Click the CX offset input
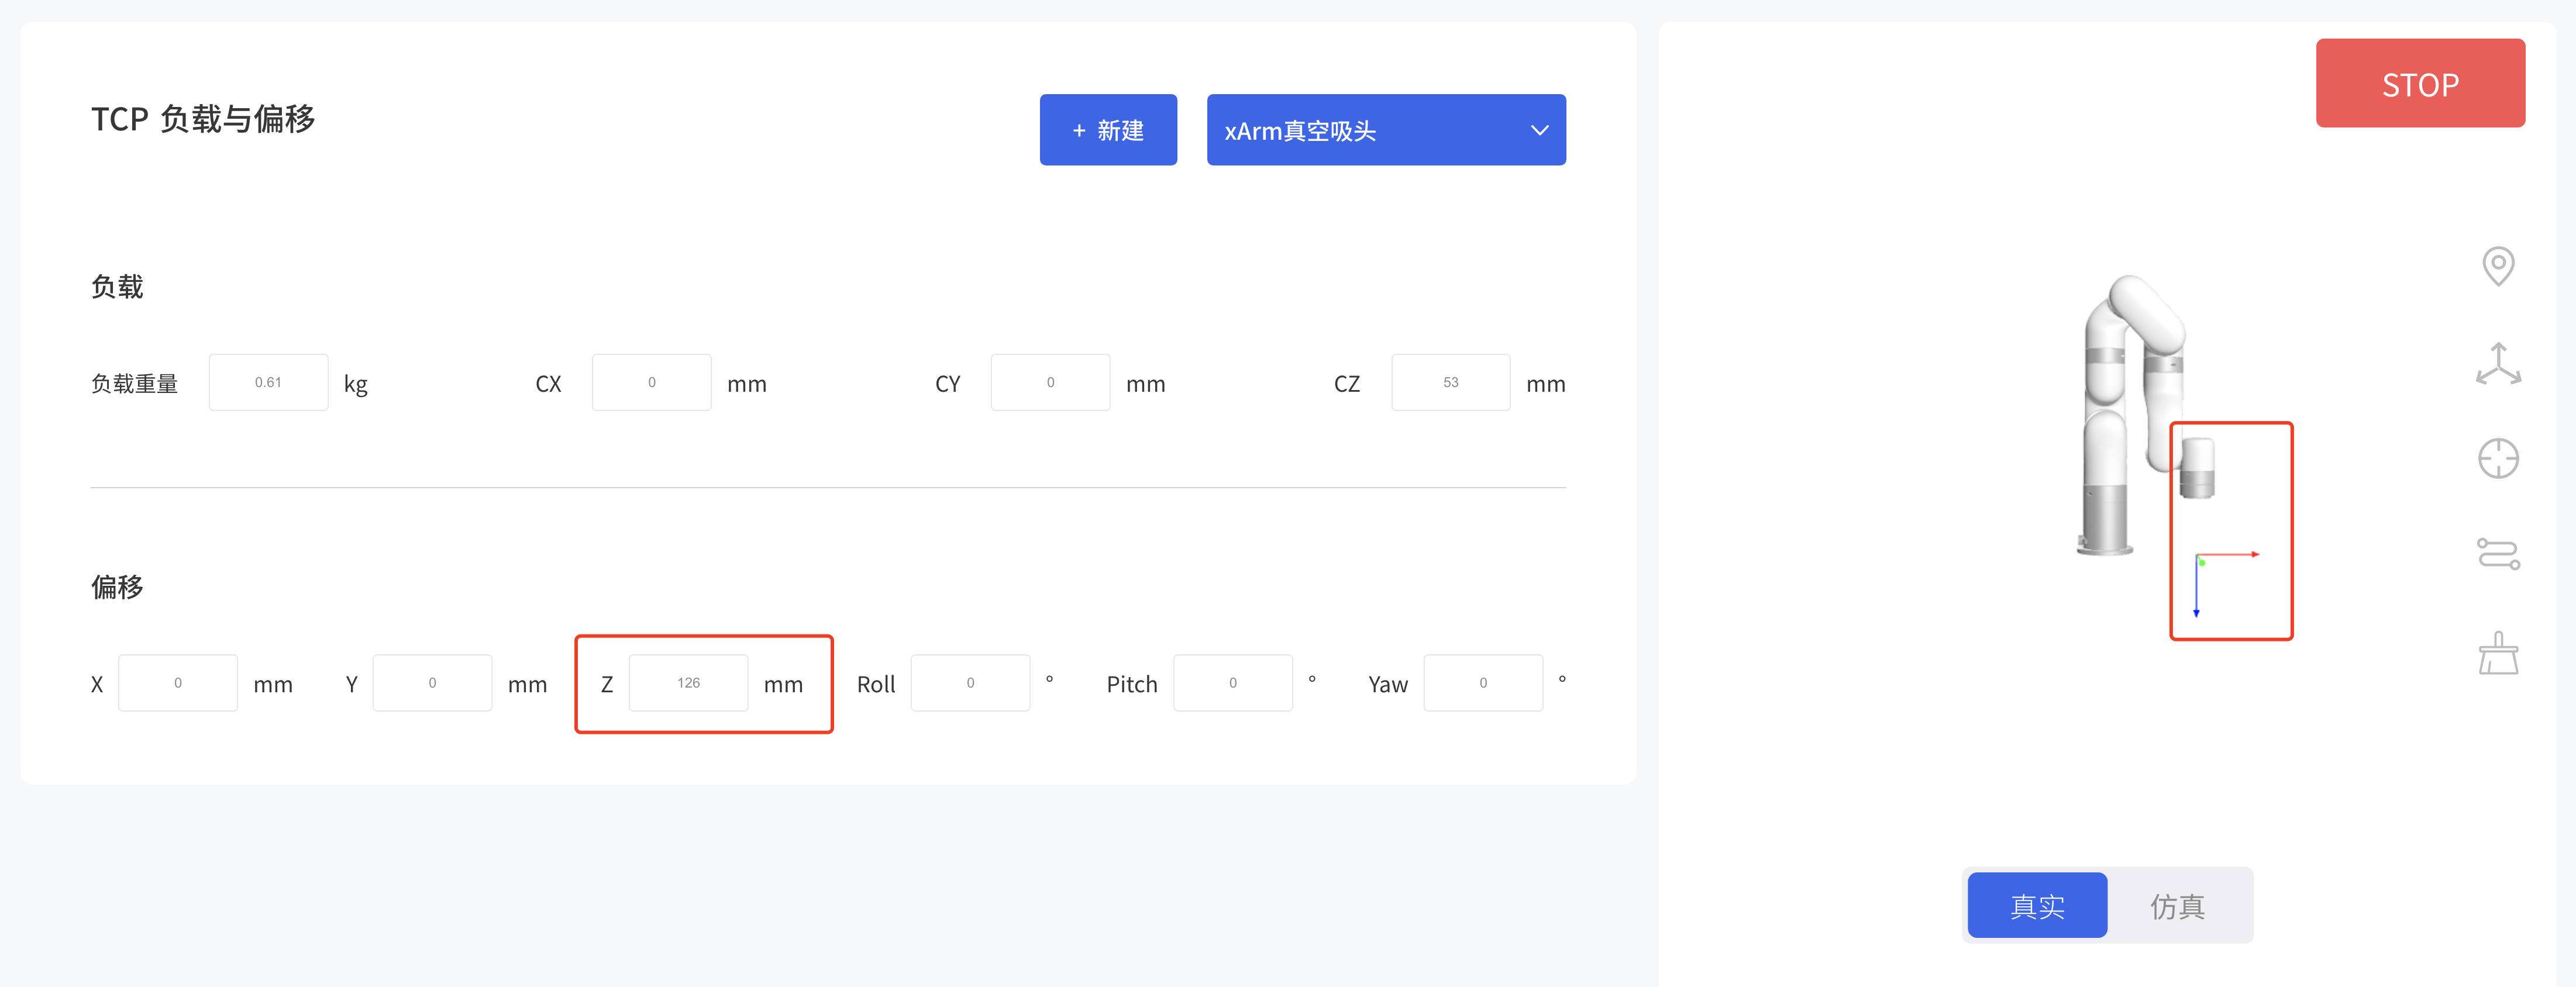This screenshot has width=2576, height=987. pos(651,381)
